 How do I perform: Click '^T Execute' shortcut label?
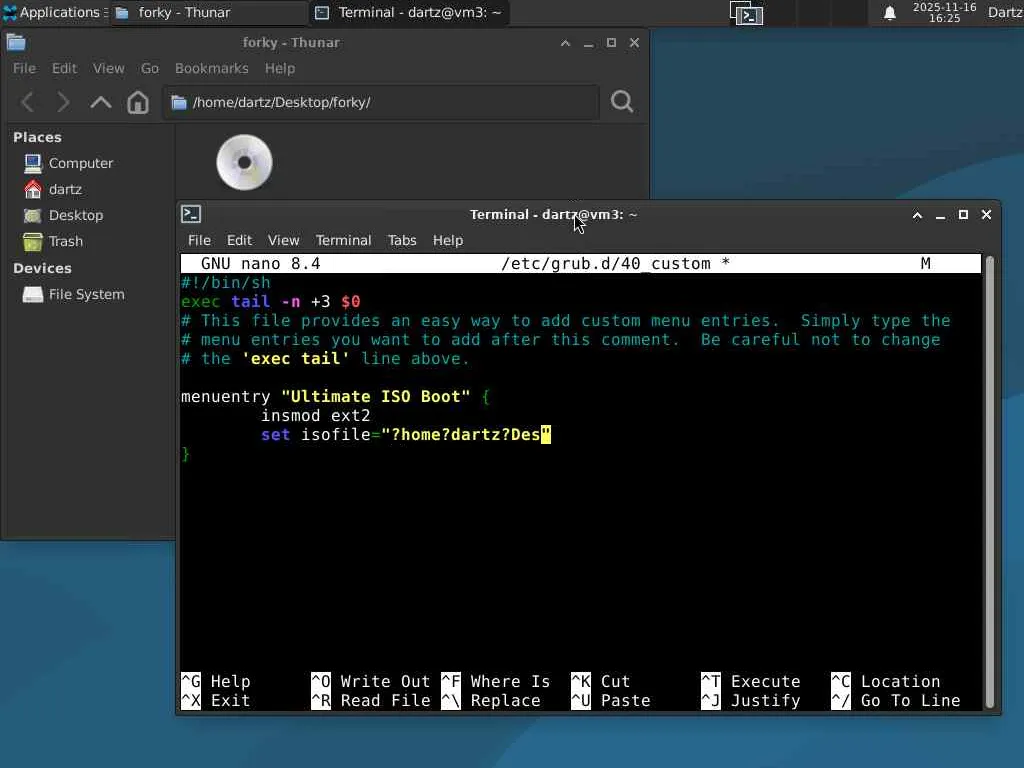(750, 681)
